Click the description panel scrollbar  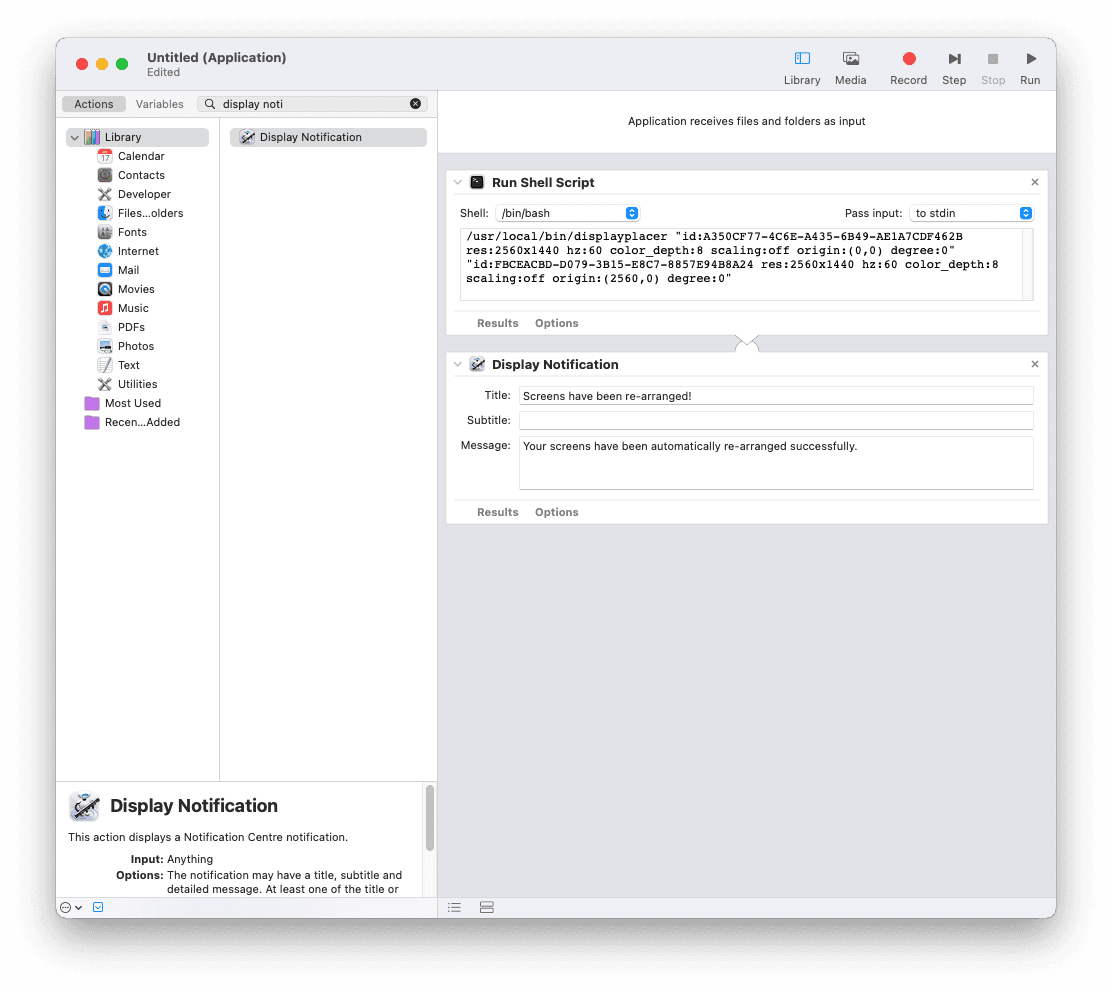(430, 818)
